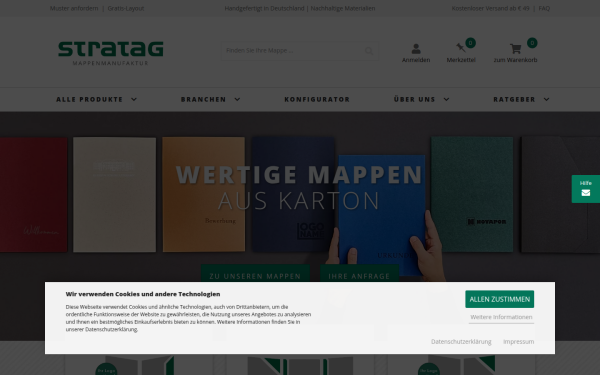The height and width of the screenshot is (375, 600).
Task: Click the Hilfe envelope side tab
Action: [x=585, y=189]
